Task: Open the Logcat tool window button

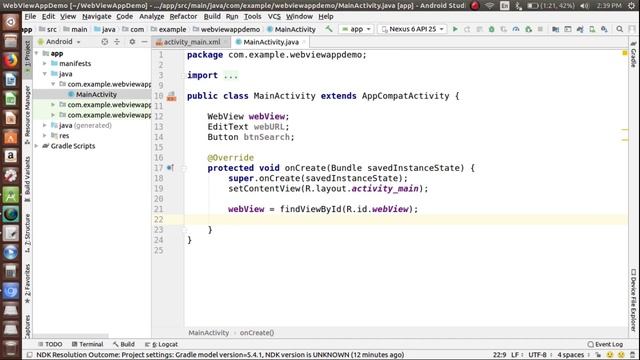Action: (x=162, y=344)
